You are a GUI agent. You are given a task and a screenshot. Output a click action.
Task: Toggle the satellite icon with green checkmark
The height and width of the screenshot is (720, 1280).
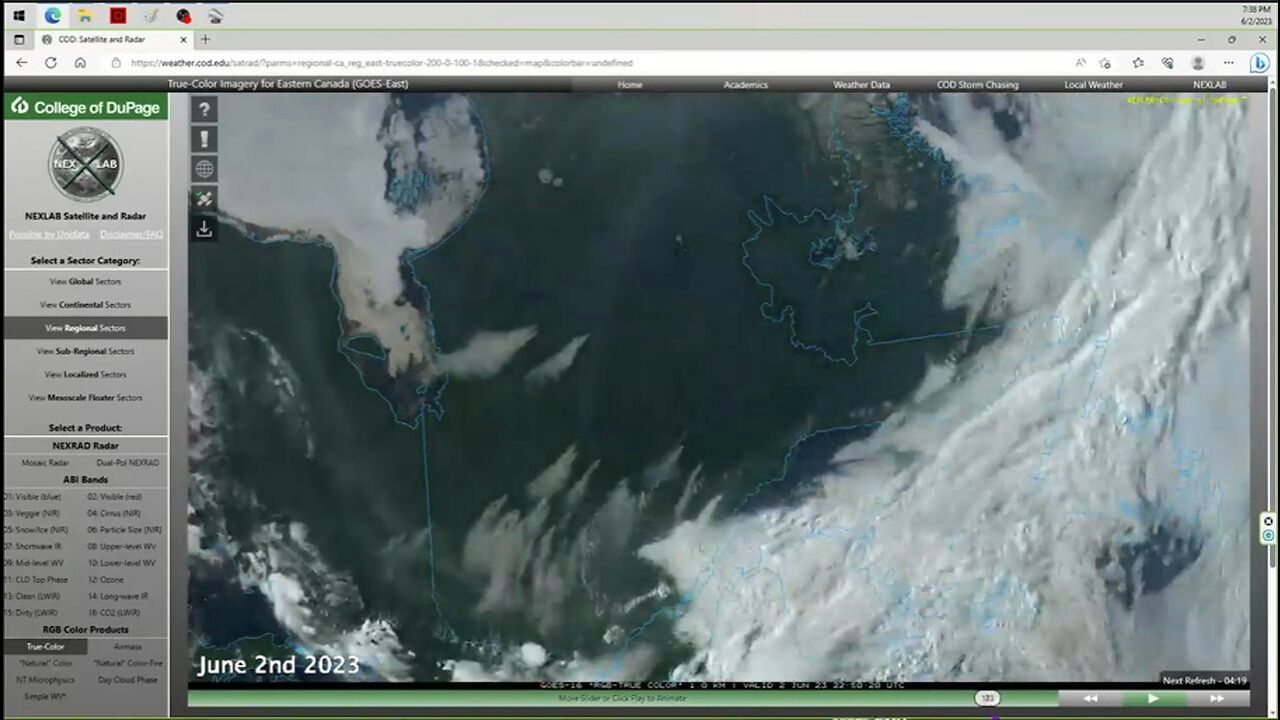204,199
